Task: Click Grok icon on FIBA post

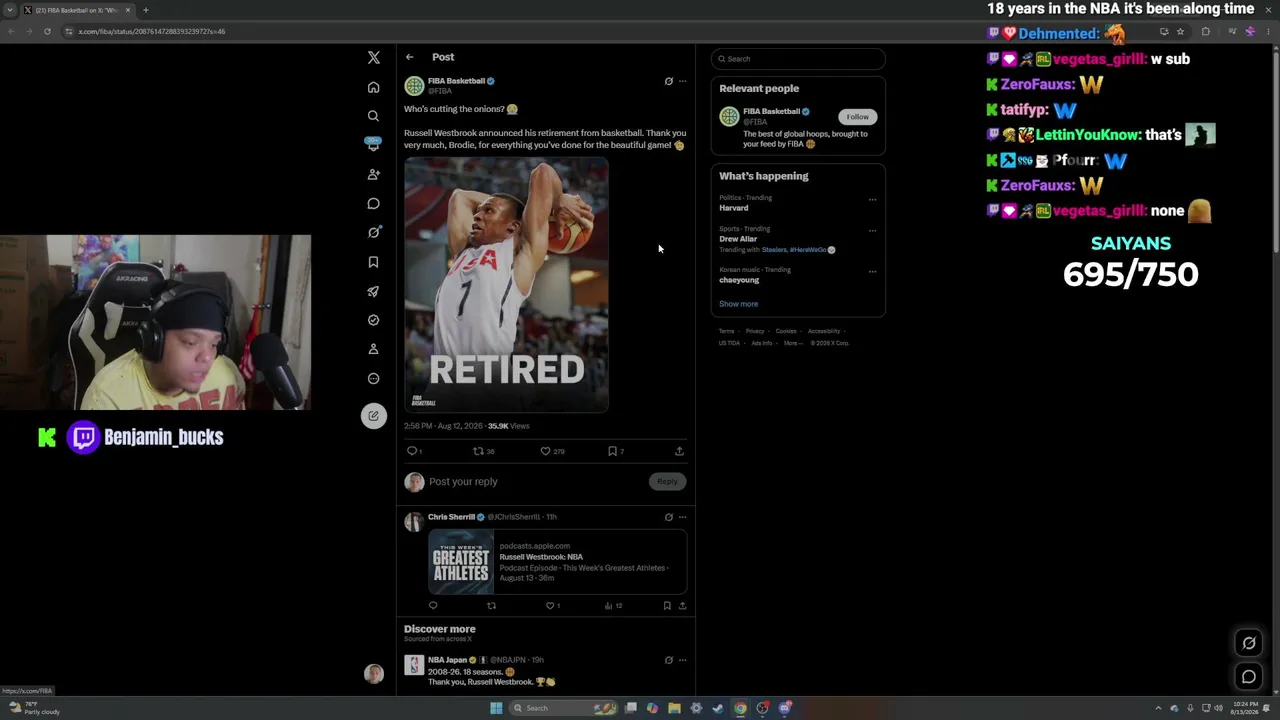Action: click(669, 81)
